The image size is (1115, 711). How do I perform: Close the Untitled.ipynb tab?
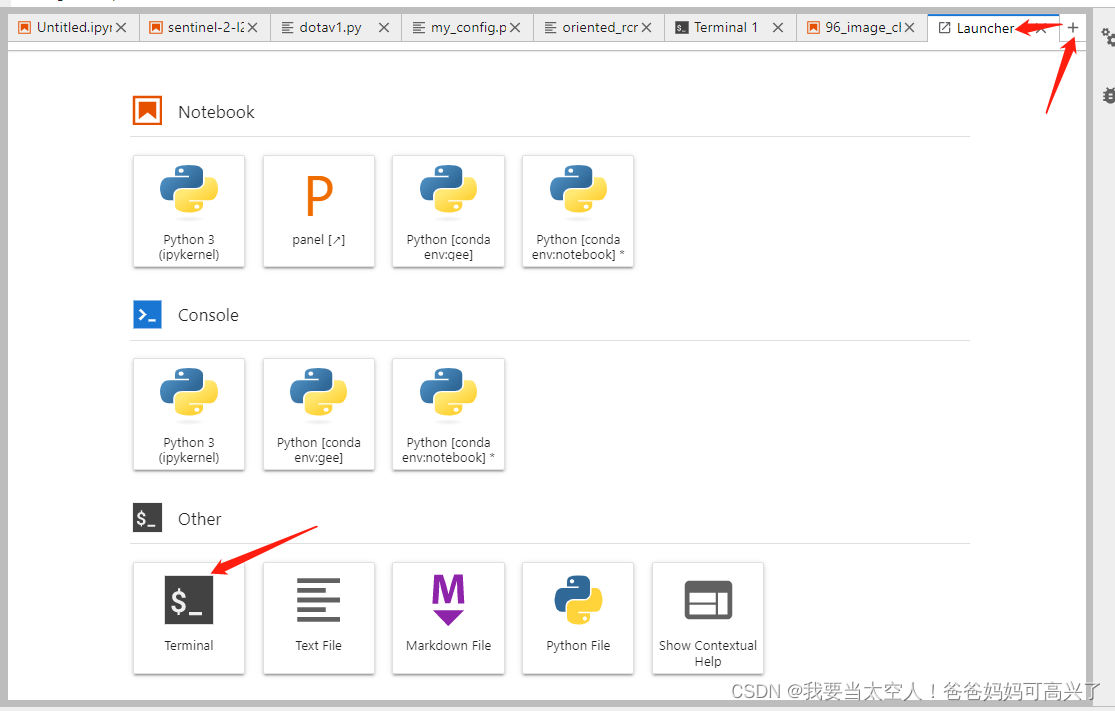pos(122,28)
